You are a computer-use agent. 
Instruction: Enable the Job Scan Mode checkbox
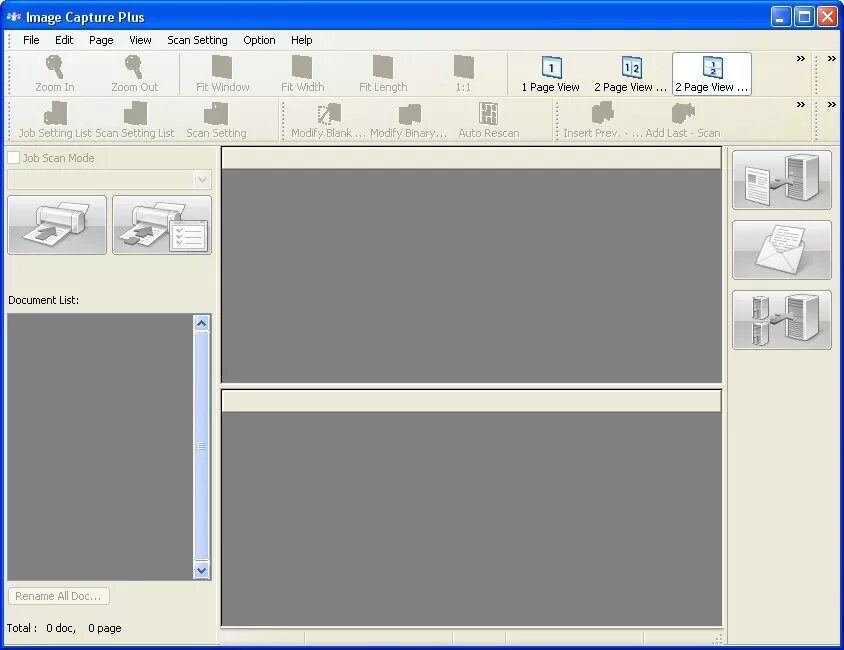13,158
